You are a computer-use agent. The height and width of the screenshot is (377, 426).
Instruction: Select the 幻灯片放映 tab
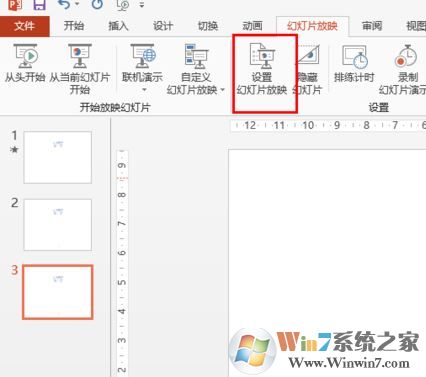click(x=312, y=26)
